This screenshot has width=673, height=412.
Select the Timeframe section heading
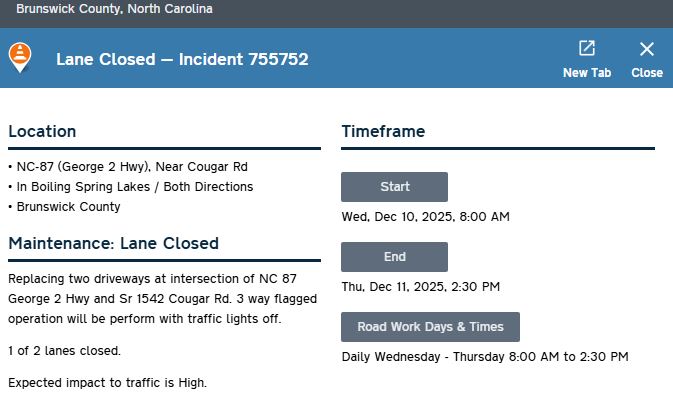click(383, 131)
